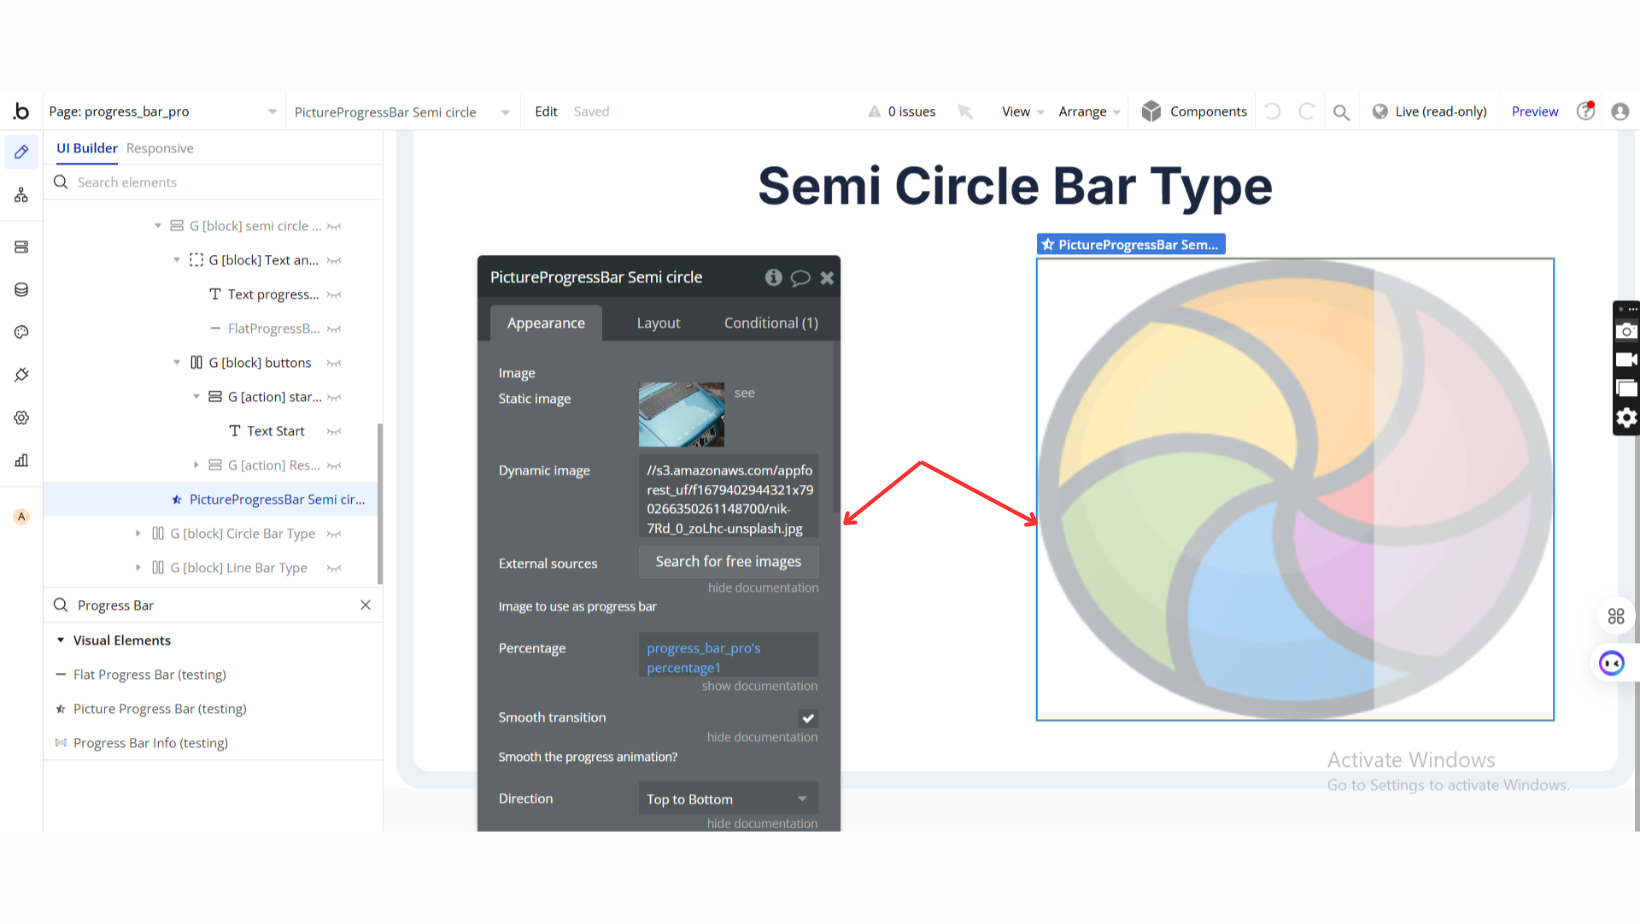This screenshot has height=924, width=1640.
Task: Toggle visibility of G [block] Text an... row
Action: pyautogui.click(x=334, y=260)
